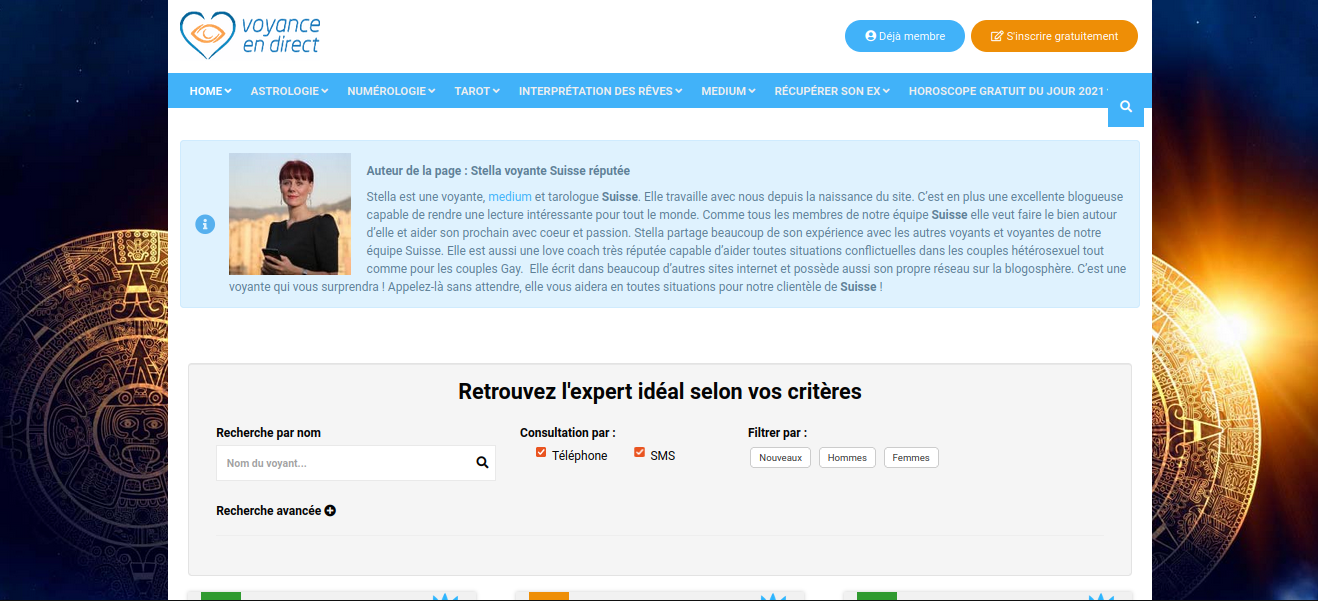Click the S'inscrire gratuitement button
The height and width of the screenshot is (601, 1318).
(x=1054, y=35)
